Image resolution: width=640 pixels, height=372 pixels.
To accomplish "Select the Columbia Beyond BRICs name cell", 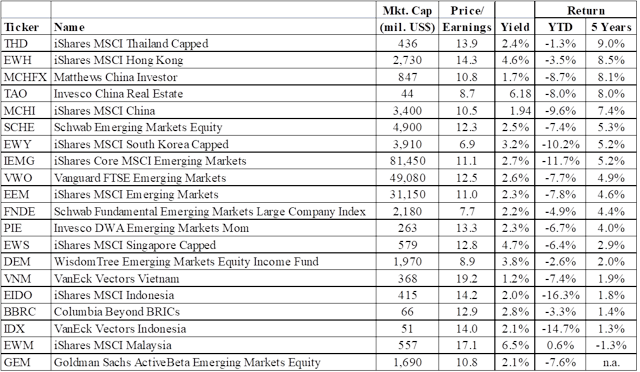I will click(x=117, y=312).
